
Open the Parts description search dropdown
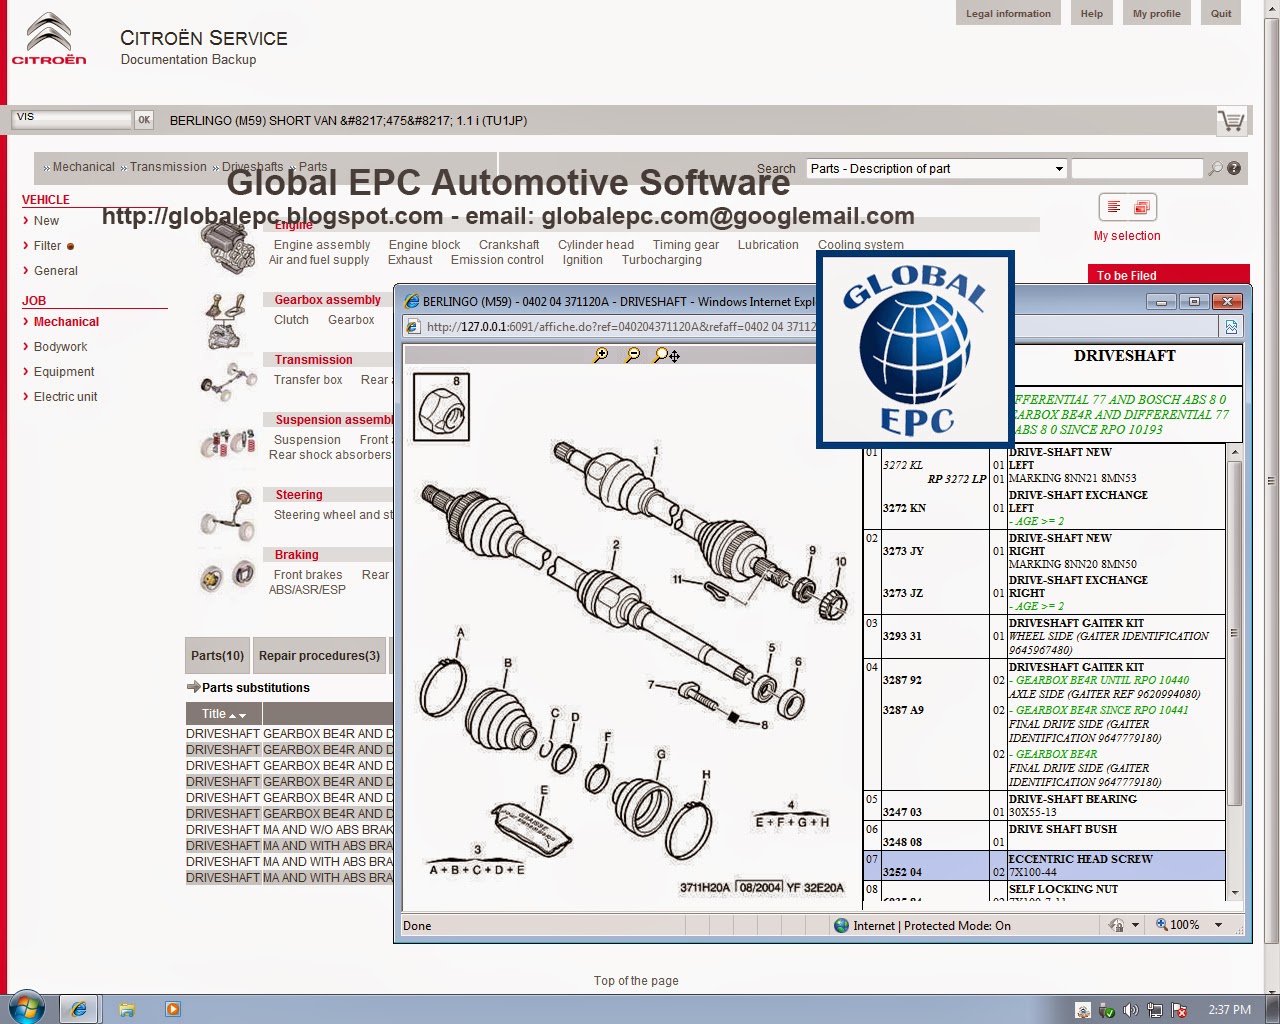[x=937, y=169]
